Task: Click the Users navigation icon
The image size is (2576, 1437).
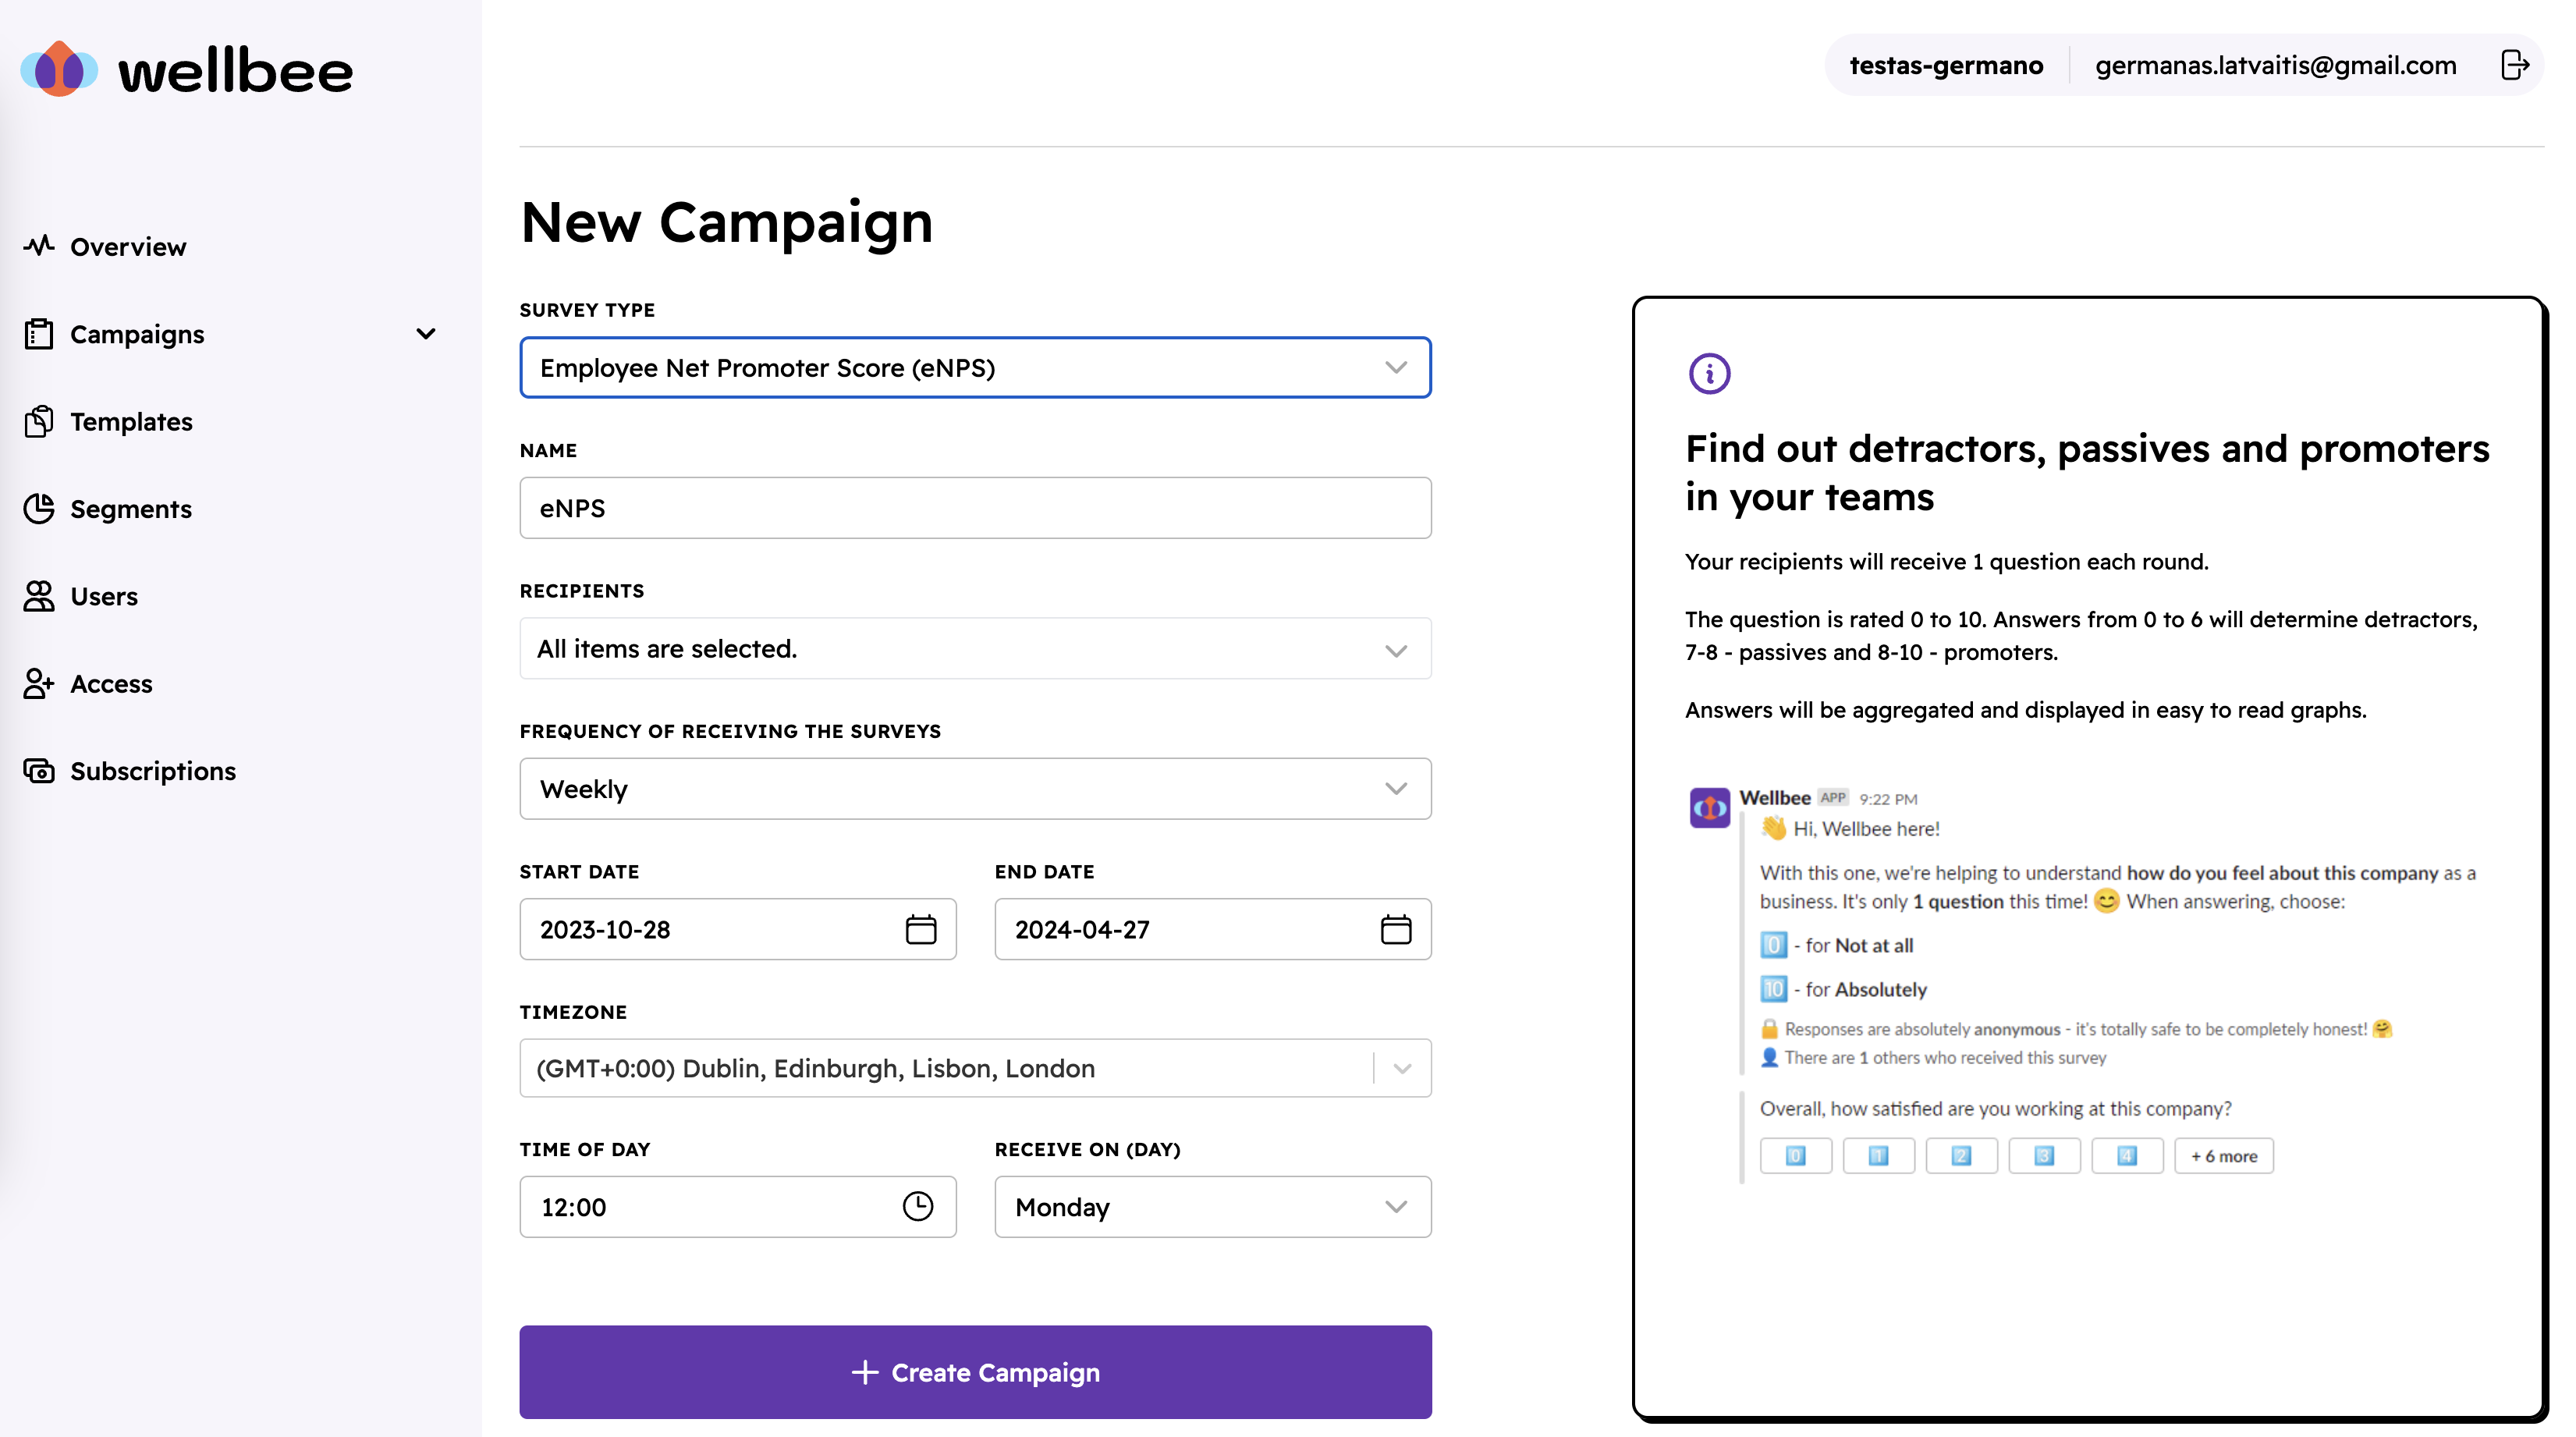Action: 37,594
